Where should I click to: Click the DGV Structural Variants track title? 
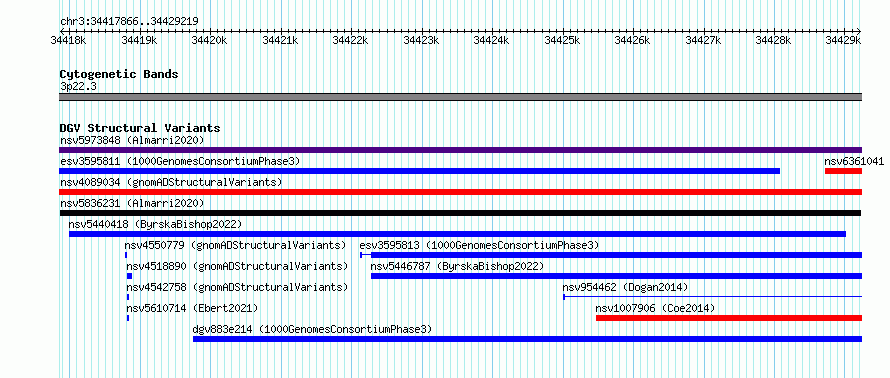140,128
